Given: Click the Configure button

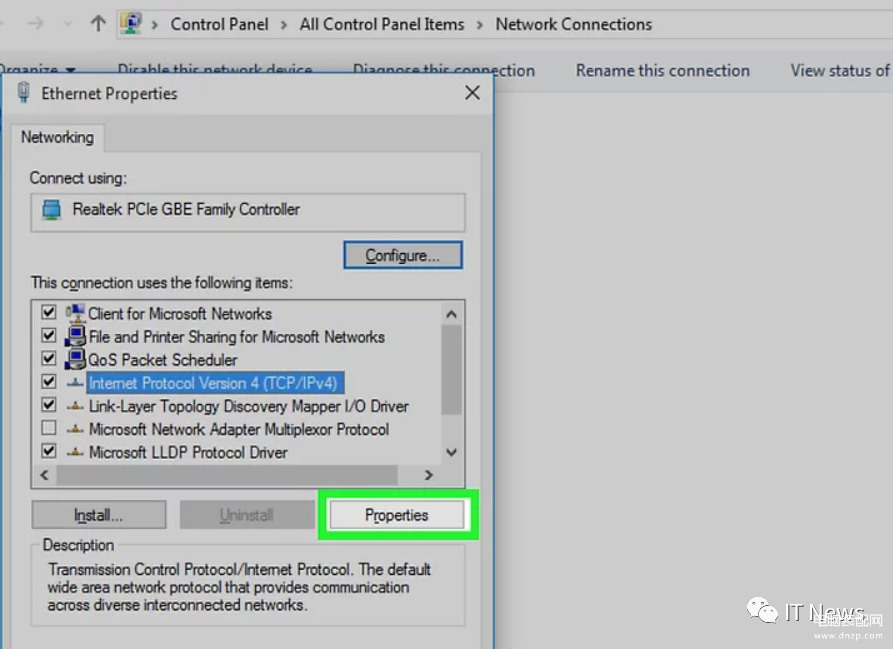Looking at the screenshot, I should pos(403,255).
